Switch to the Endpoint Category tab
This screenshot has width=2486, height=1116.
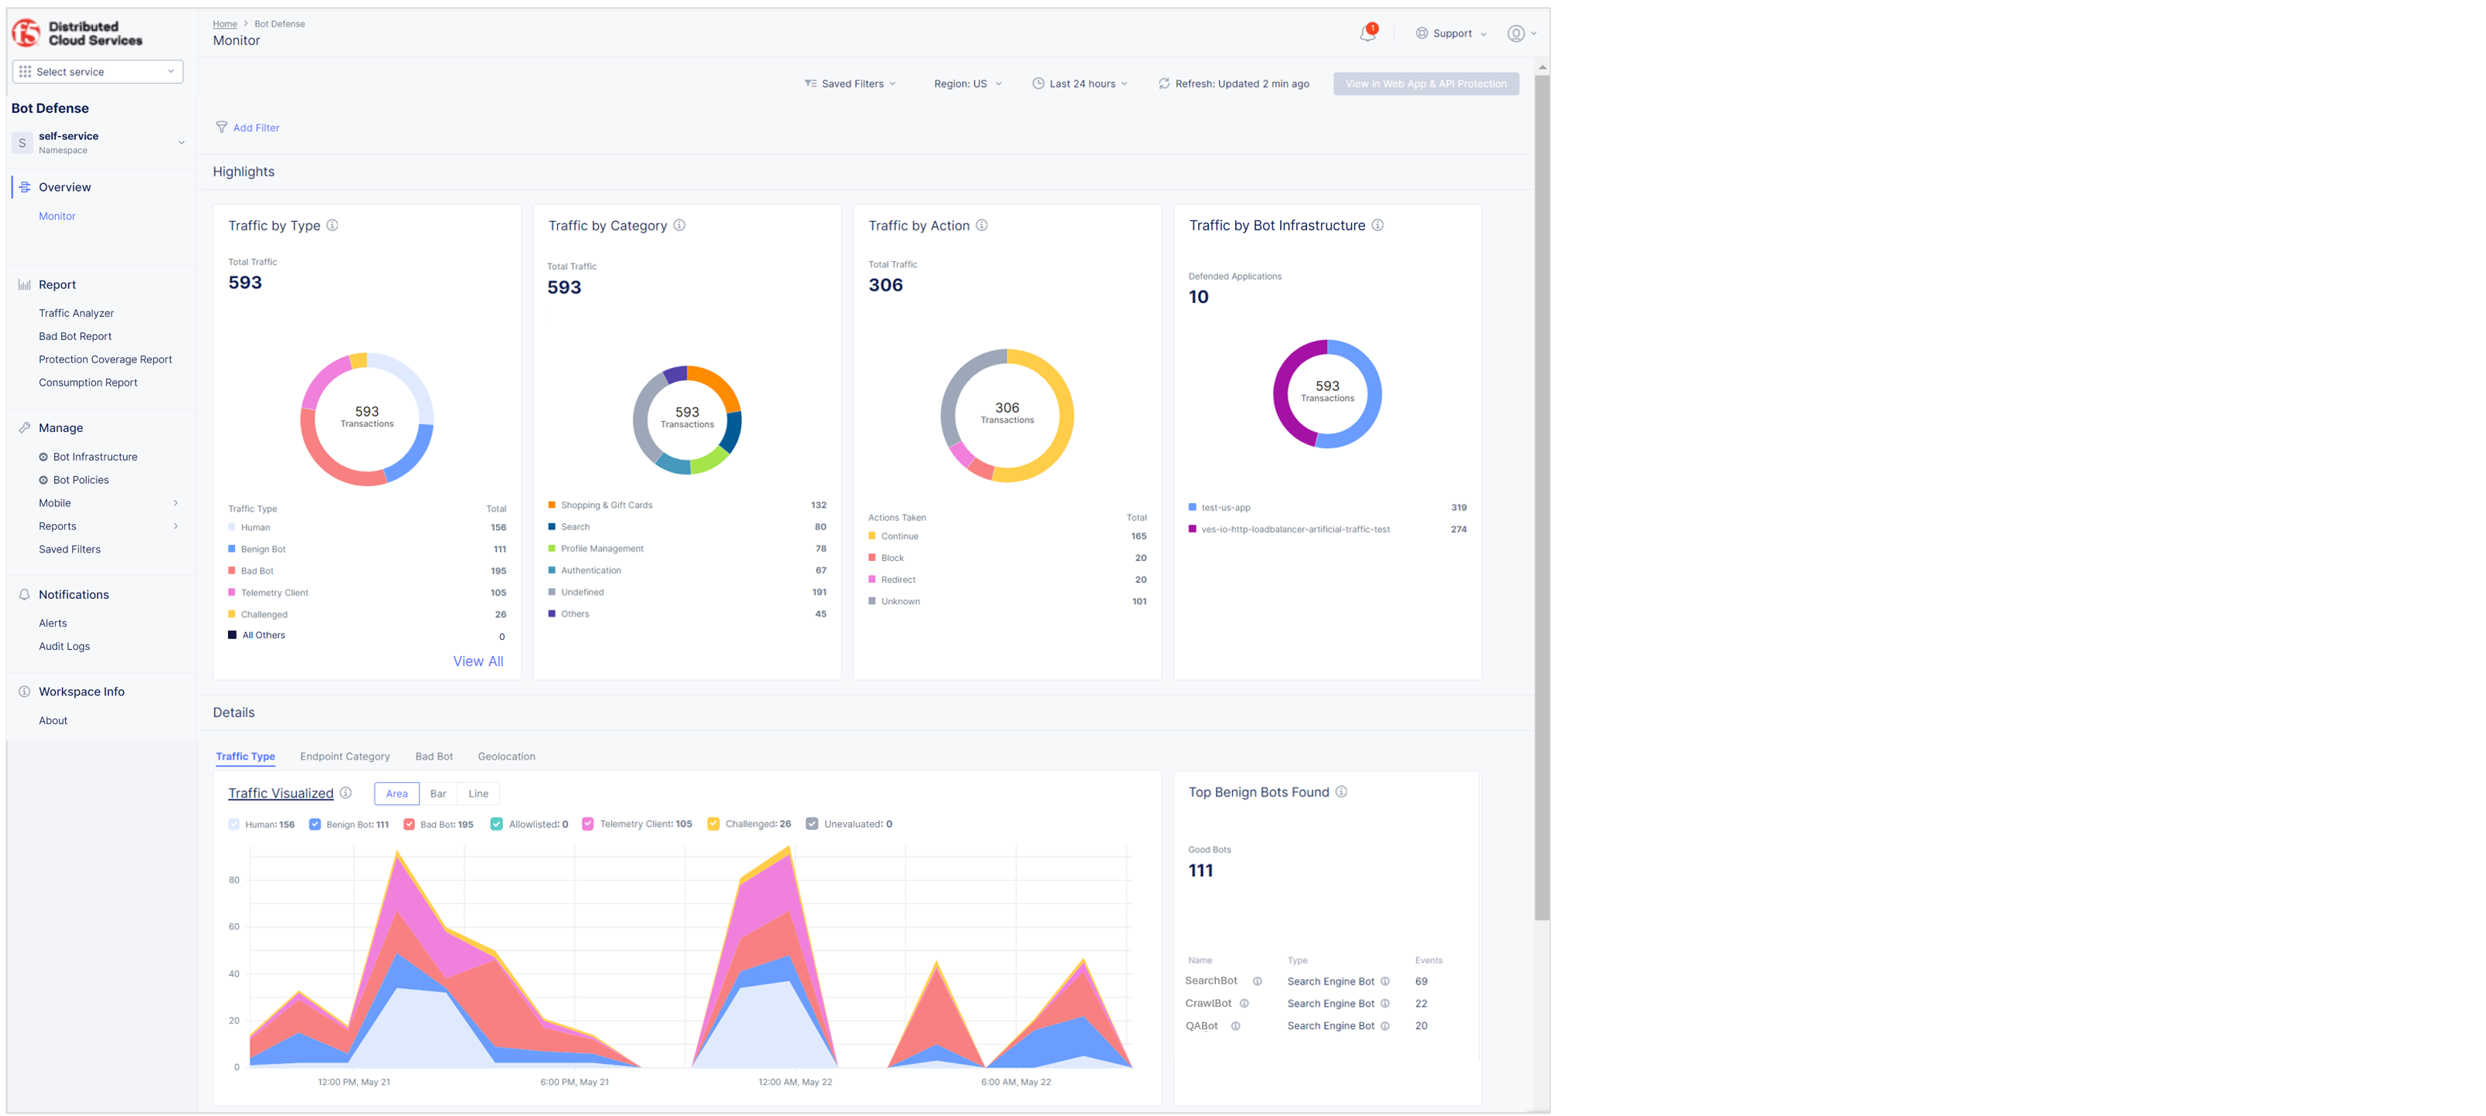pyautogui.click(x=345, y=756)
